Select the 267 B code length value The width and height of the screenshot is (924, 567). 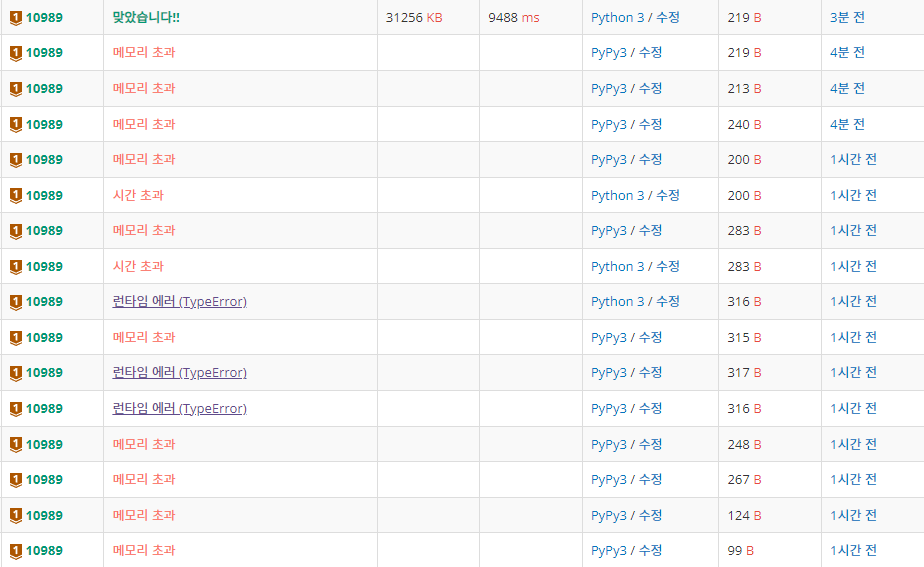pyautogui.click(x=744, y=480)
